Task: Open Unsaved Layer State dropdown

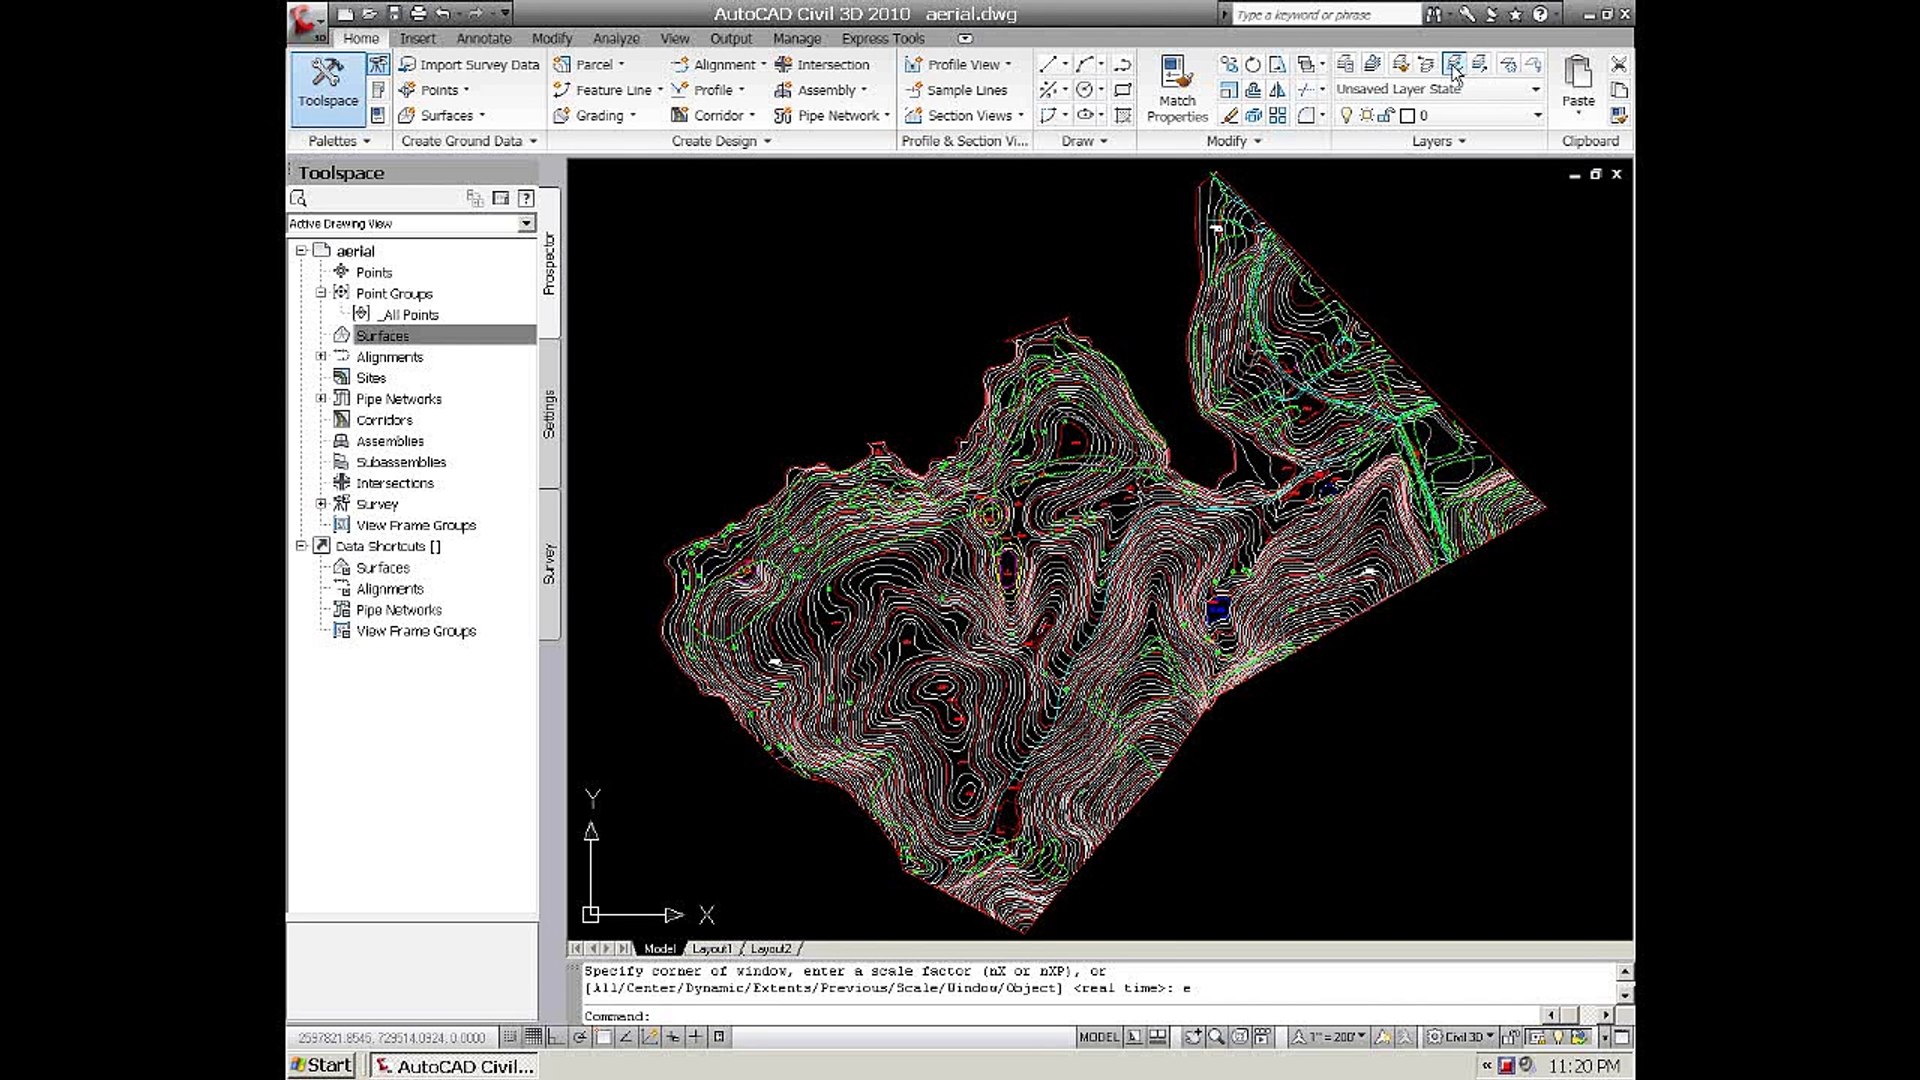Action: [1536, 90]
